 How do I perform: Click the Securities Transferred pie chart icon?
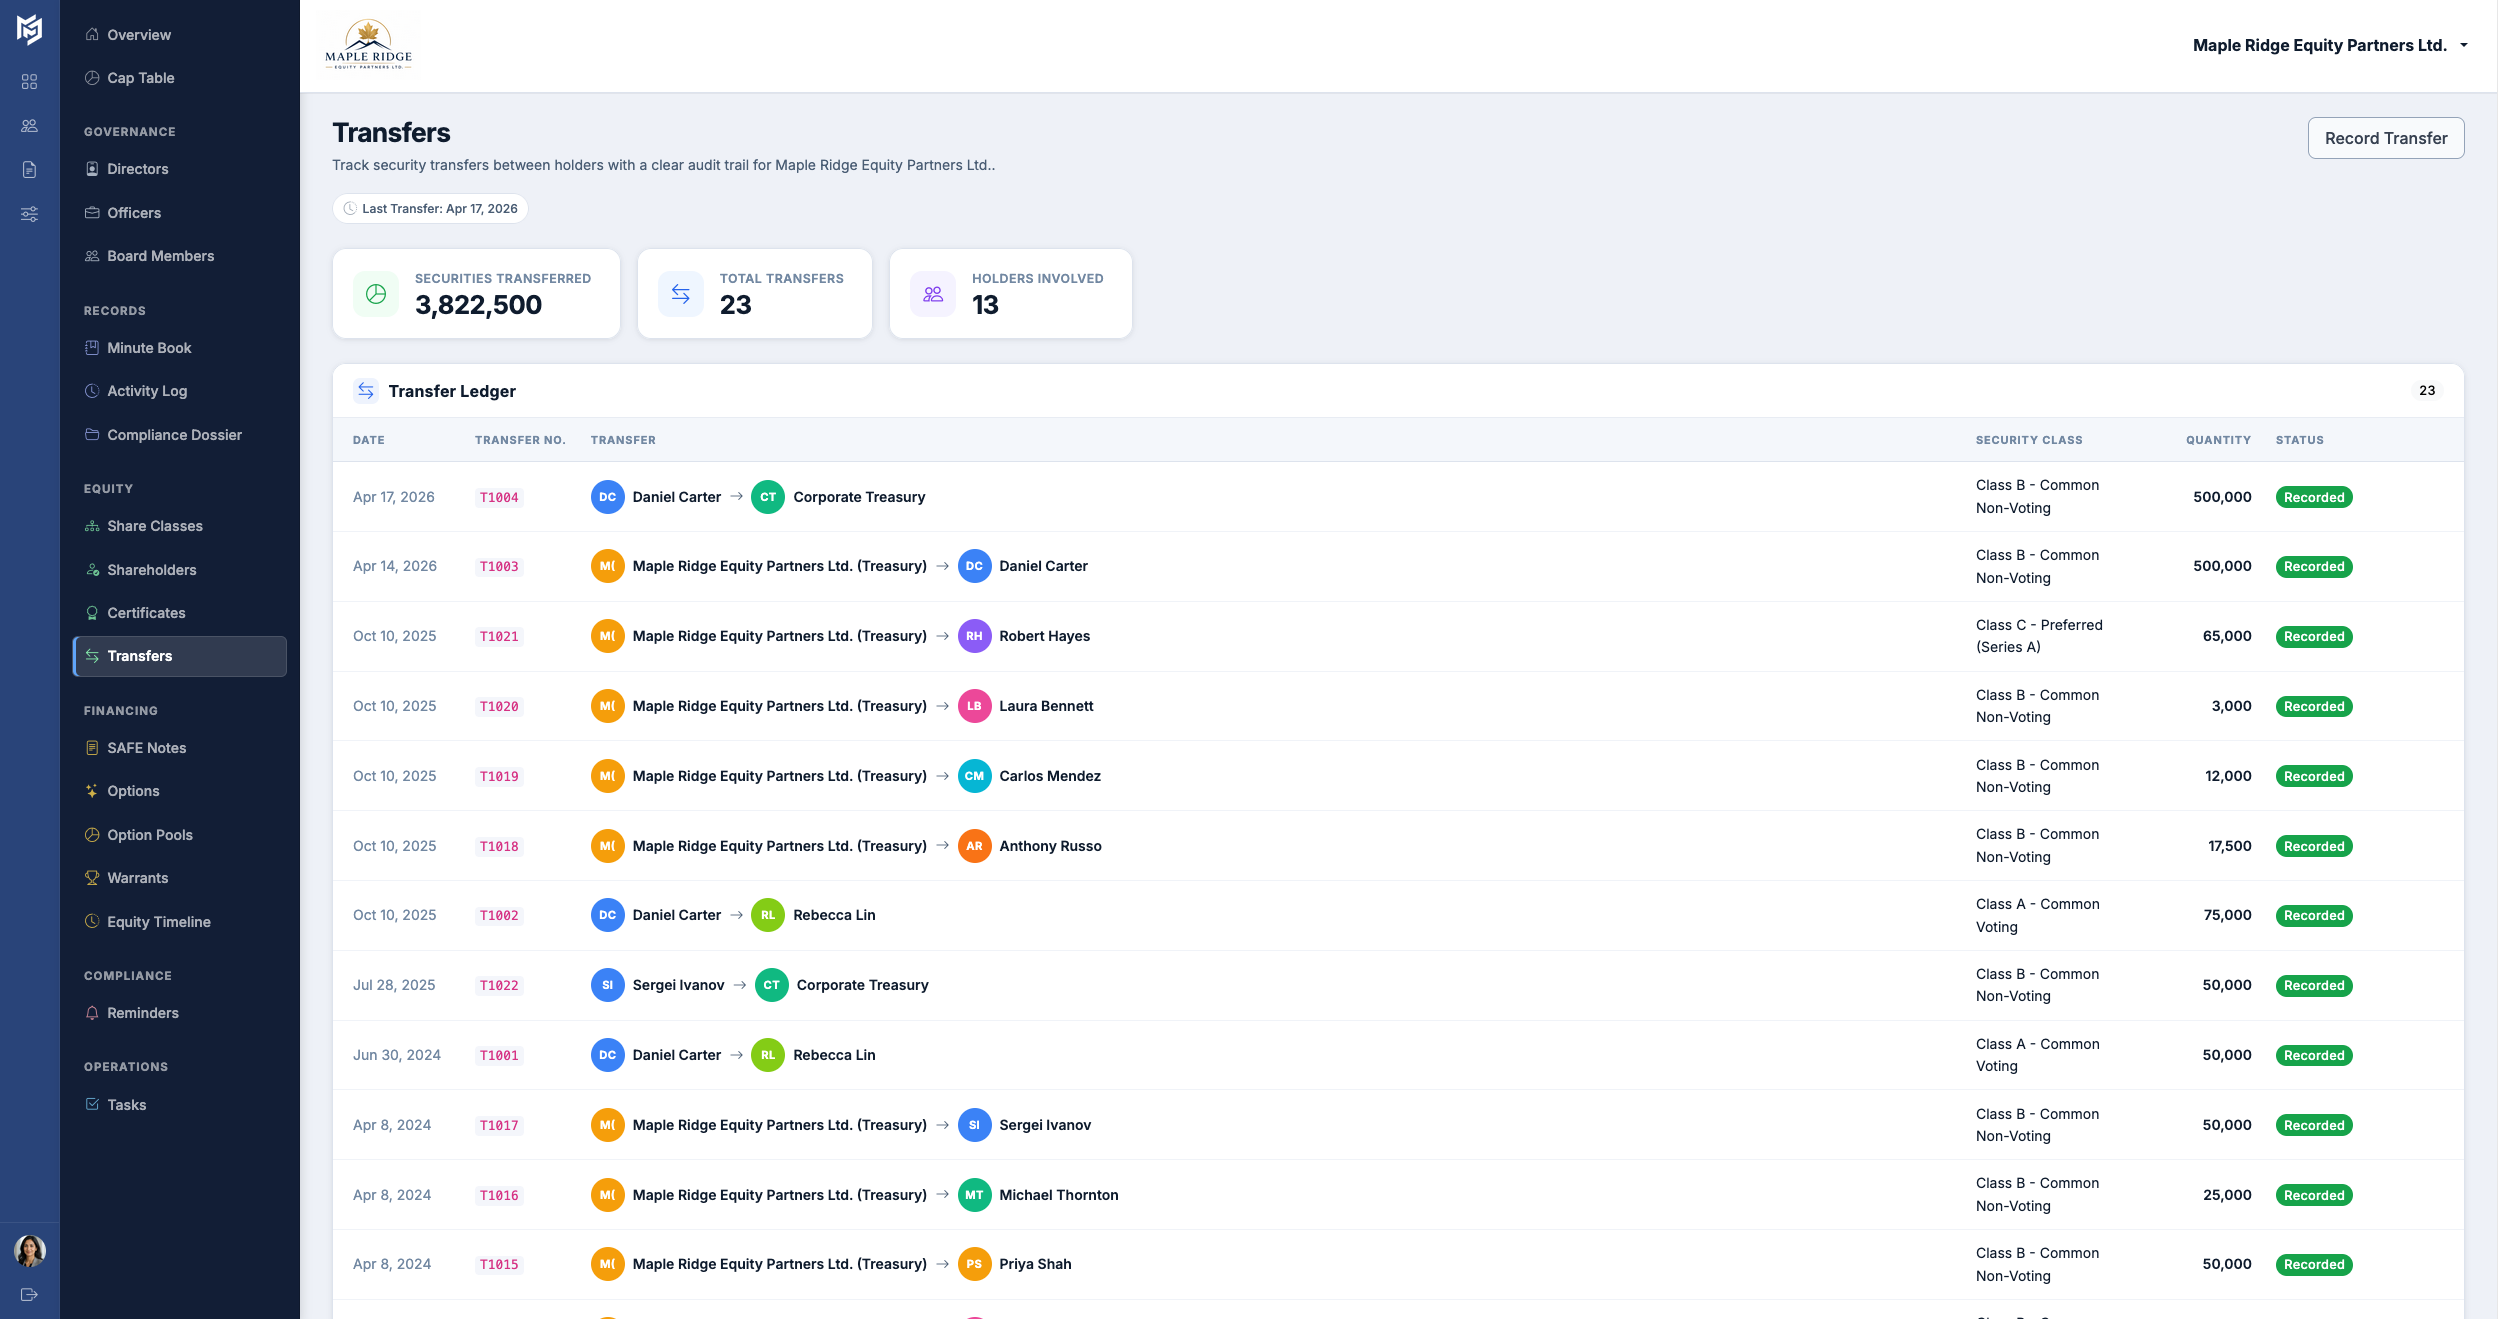376,293
